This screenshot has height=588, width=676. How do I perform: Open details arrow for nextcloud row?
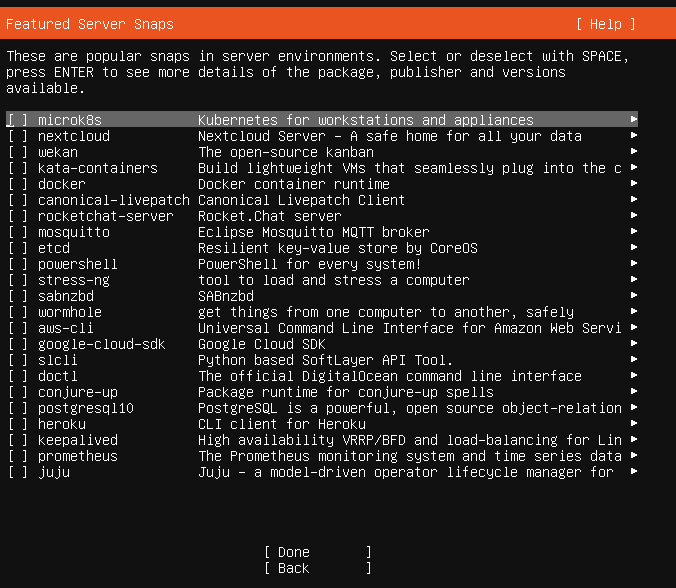pyautogui.click(x=633, y=135)
